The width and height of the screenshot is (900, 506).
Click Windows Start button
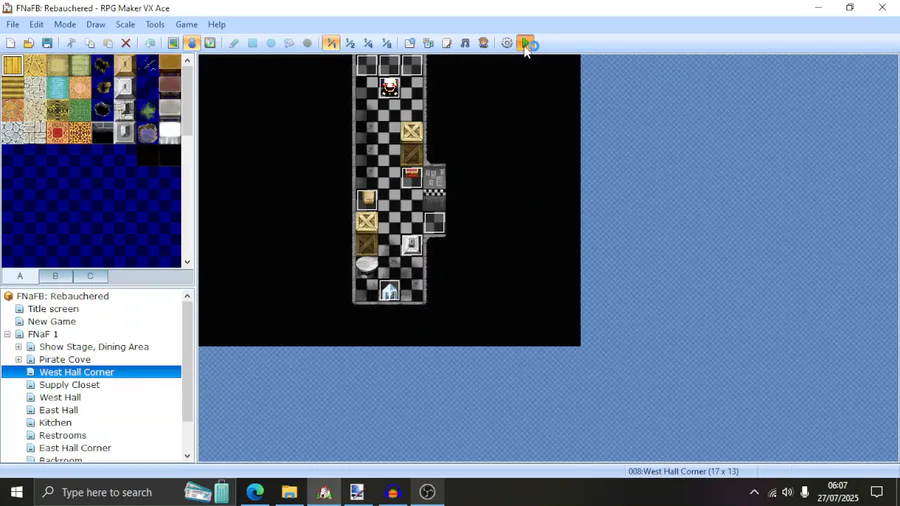[x=17, y=492]
